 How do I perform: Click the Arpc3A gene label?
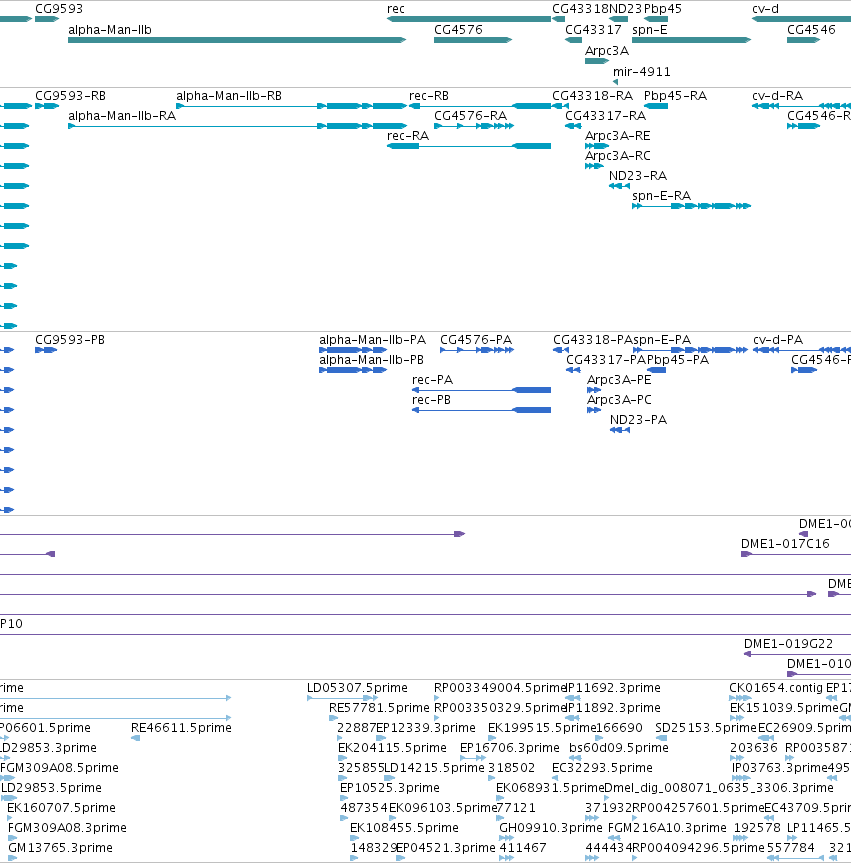pos(607,51)
